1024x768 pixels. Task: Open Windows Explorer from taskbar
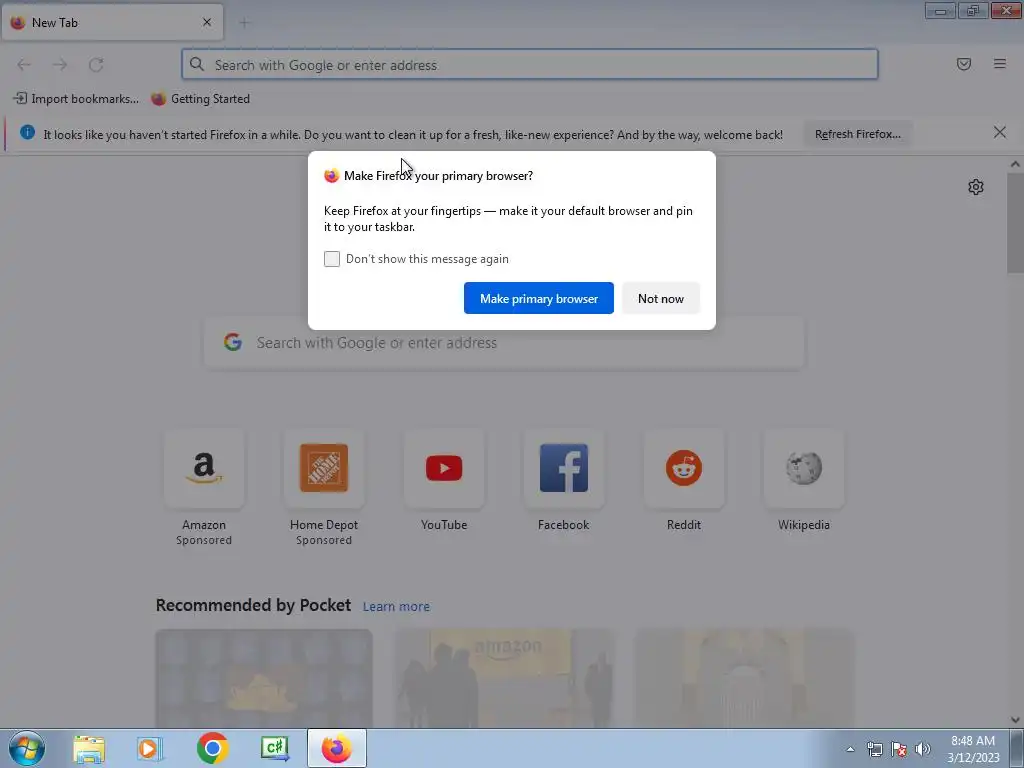(89, 748)
